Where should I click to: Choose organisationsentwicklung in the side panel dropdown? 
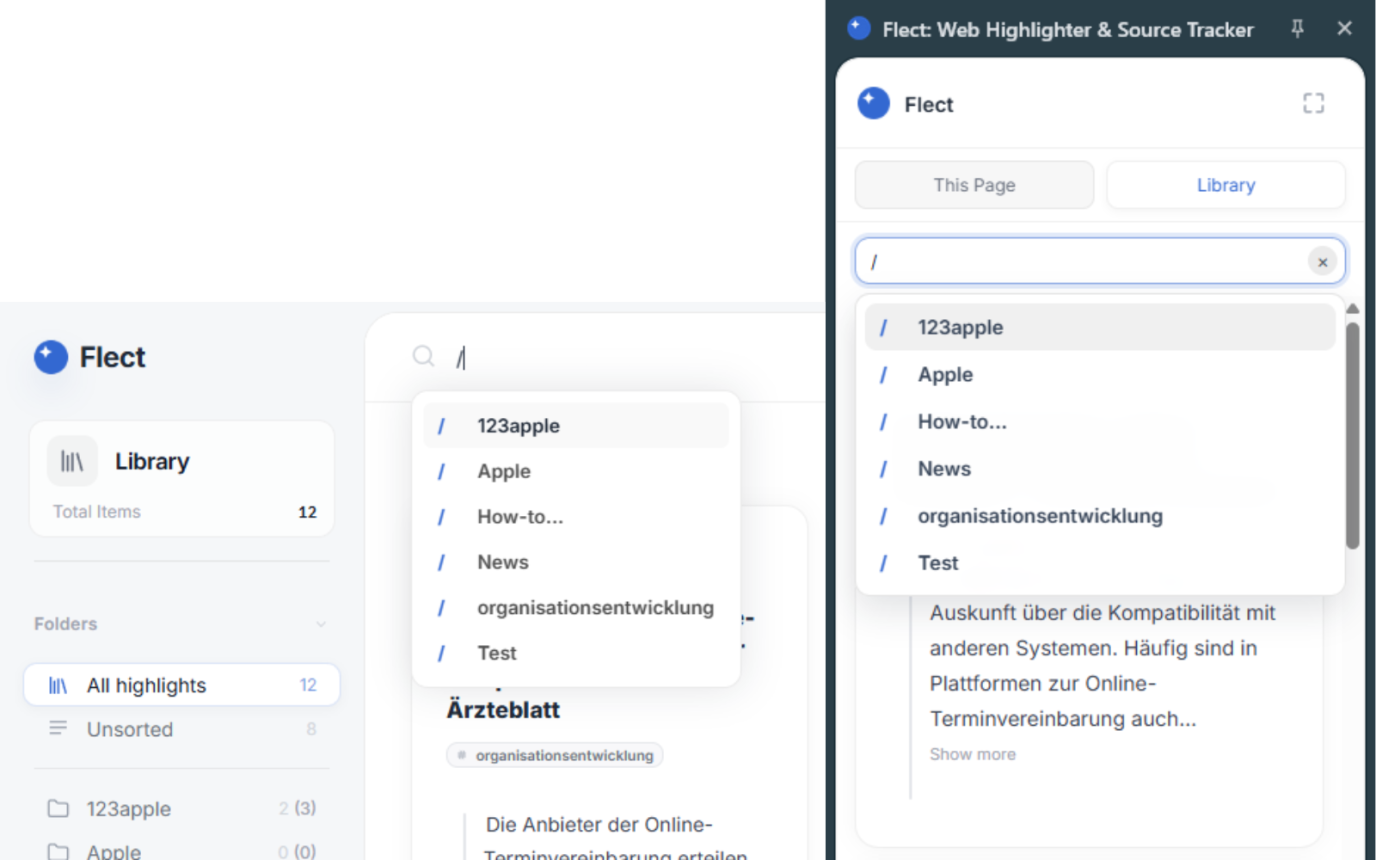click(1040, 516)
